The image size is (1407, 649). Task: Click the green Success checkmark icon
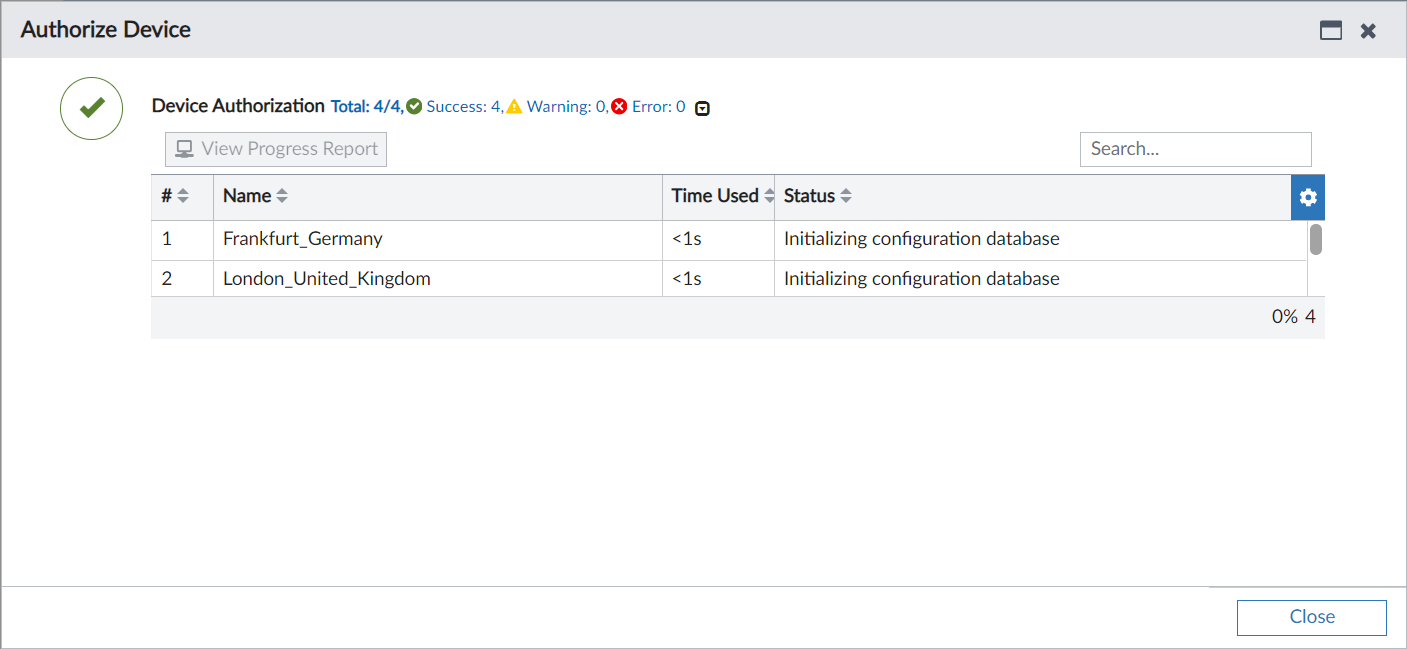[414, 105]
